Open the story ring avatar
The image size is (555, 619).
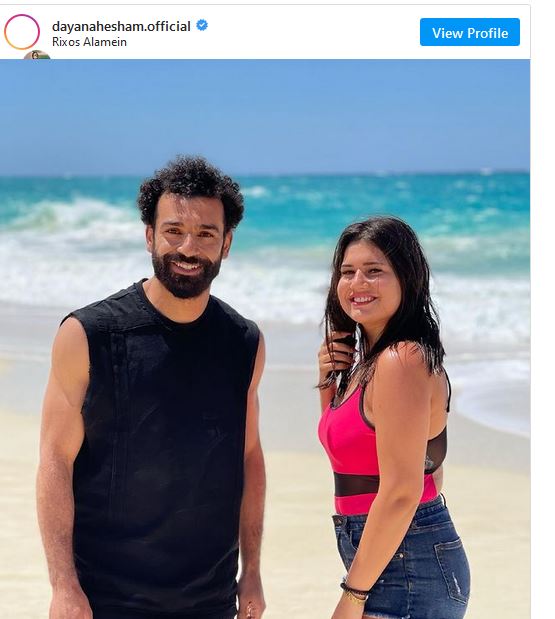click(x=22, y=32)
